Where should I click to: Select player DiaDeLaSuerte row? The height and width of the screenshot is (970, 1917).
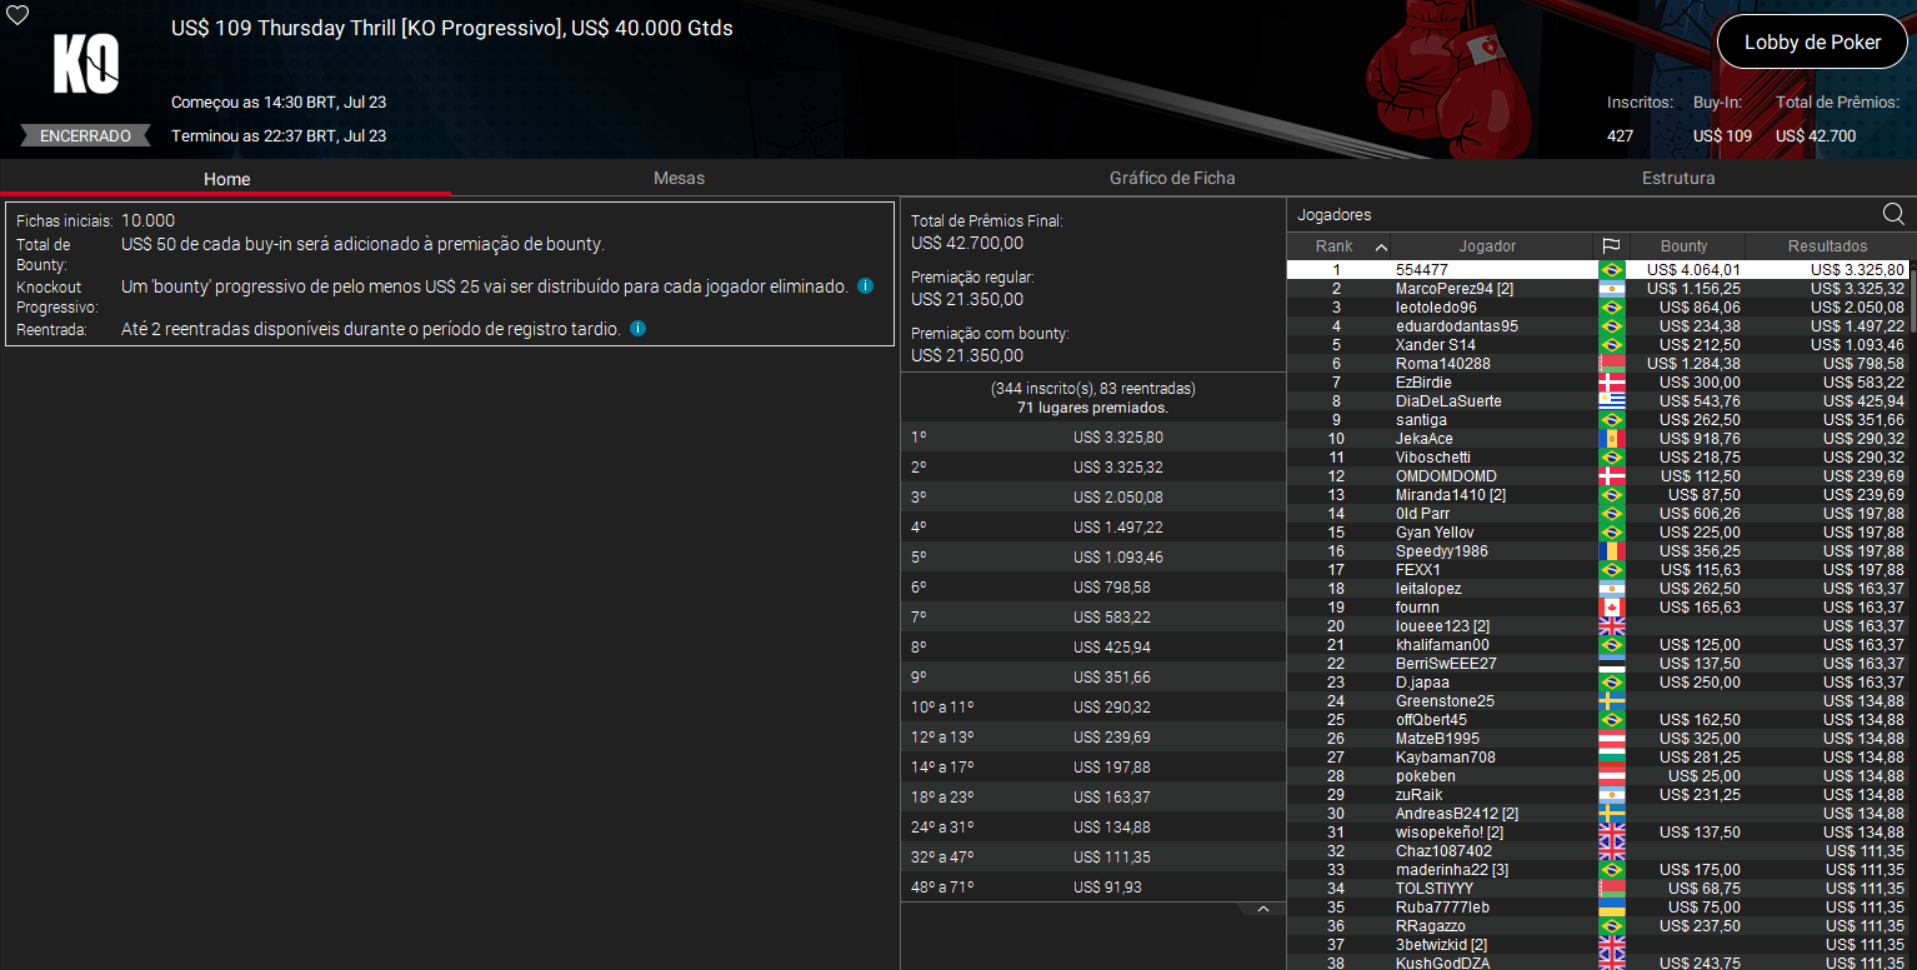click(1597, 401)
